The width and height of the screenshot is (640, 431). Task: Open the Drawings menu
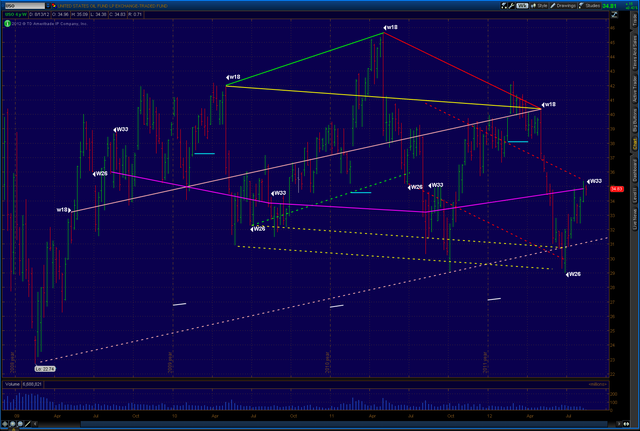pyautogui.click(x=563, y=6)
